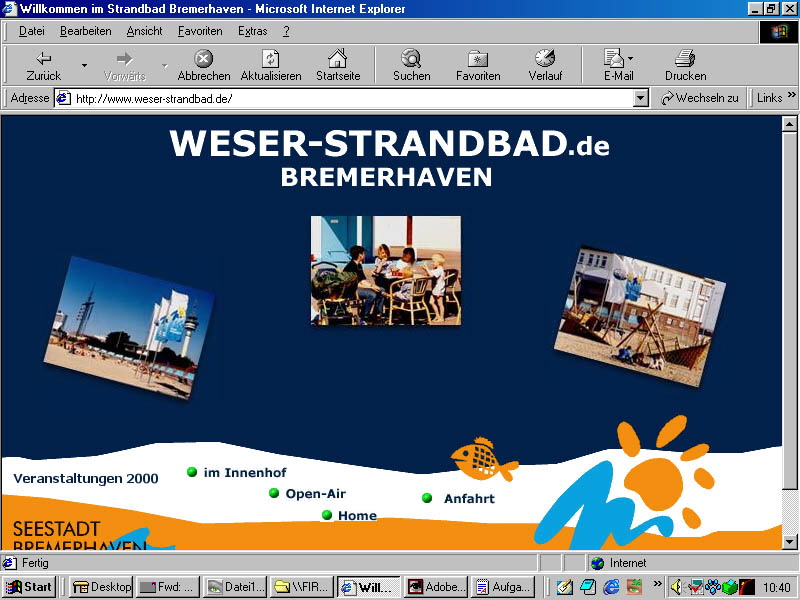Expand the Links bar chevron
800x600 pixels.
point(791,95)
